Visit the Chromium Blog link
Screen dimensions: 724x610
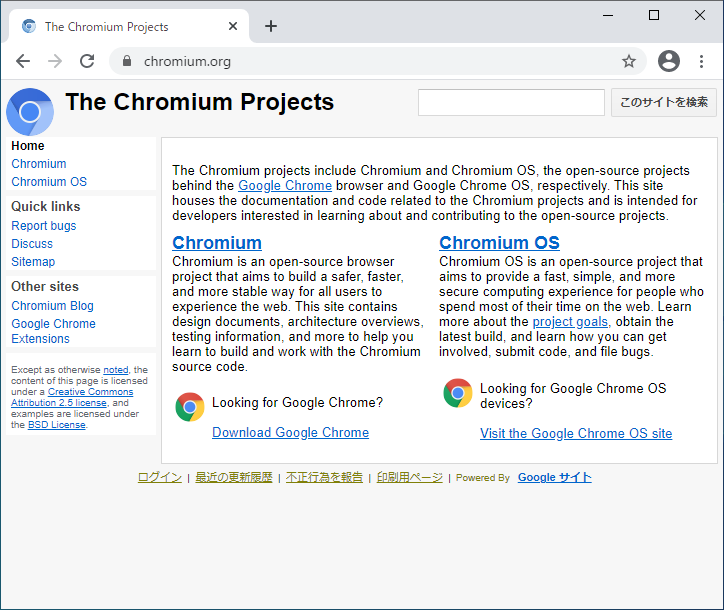coord(52,306)
